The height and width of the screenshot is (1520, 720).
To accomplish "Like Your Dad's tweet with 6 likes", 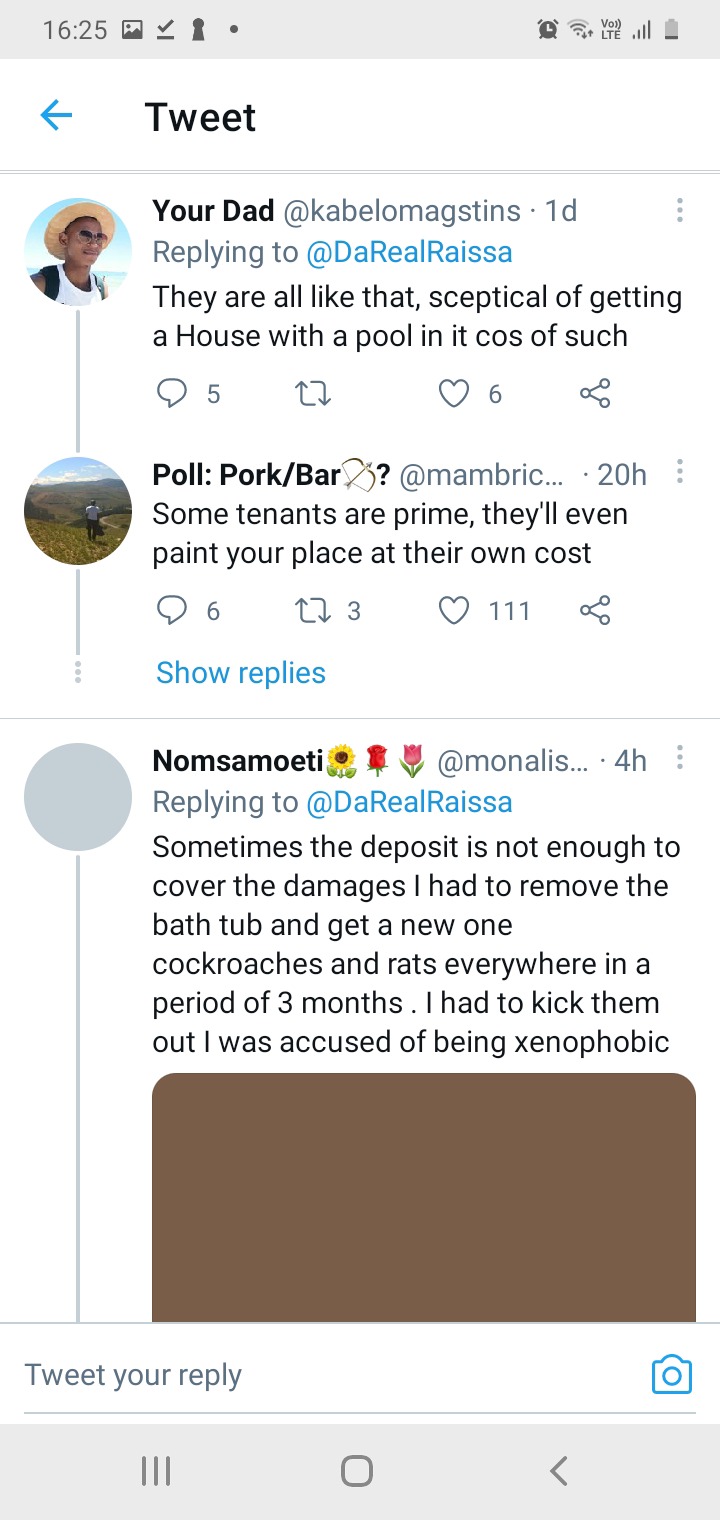I will (455, 394).
